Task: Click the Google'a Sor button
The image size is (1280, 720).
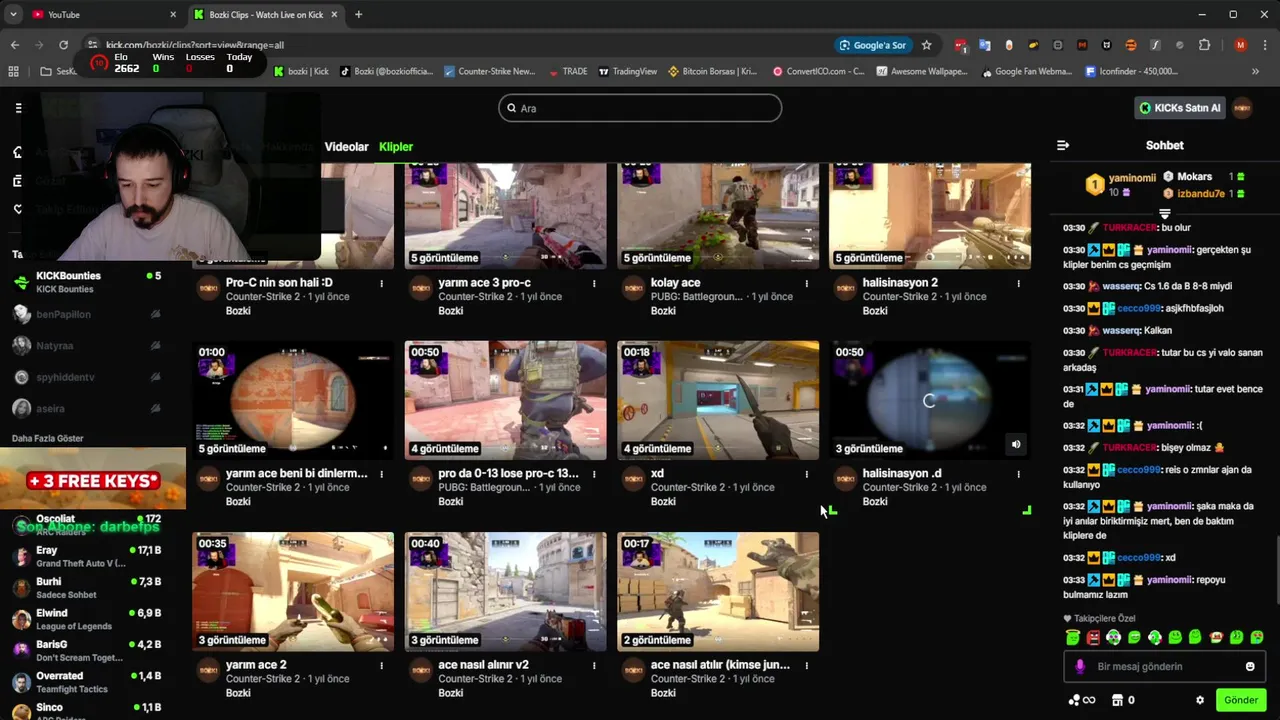Action: [x=873, y=45]
